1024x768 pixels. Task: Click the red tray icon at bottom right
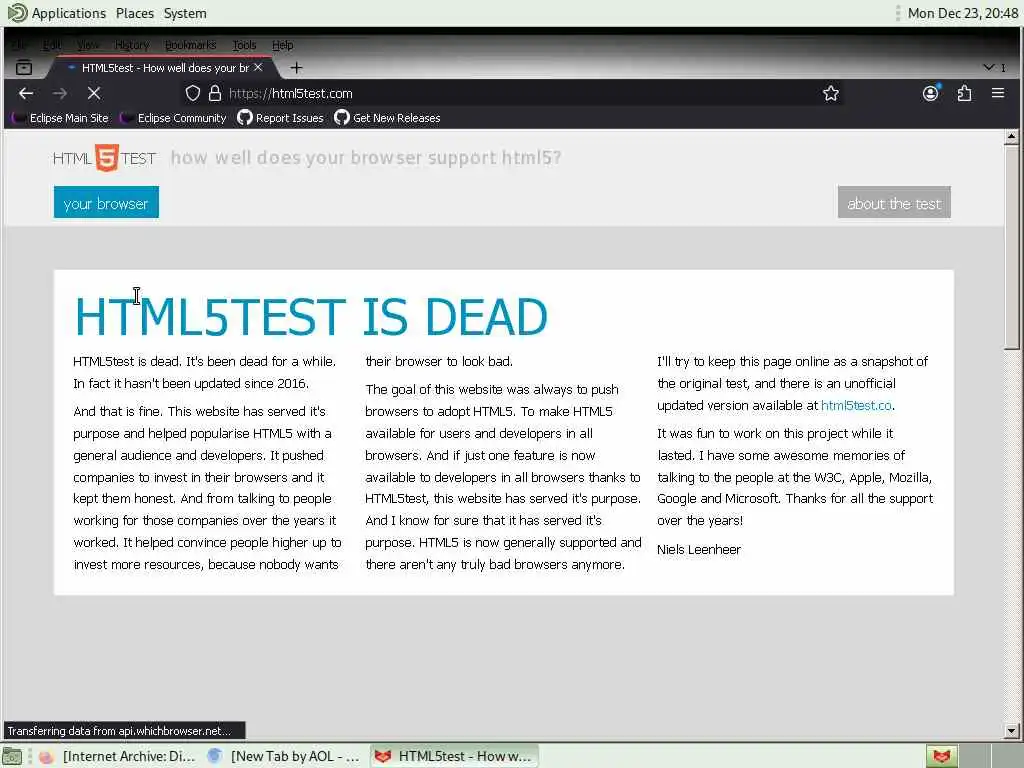[941, 756]
